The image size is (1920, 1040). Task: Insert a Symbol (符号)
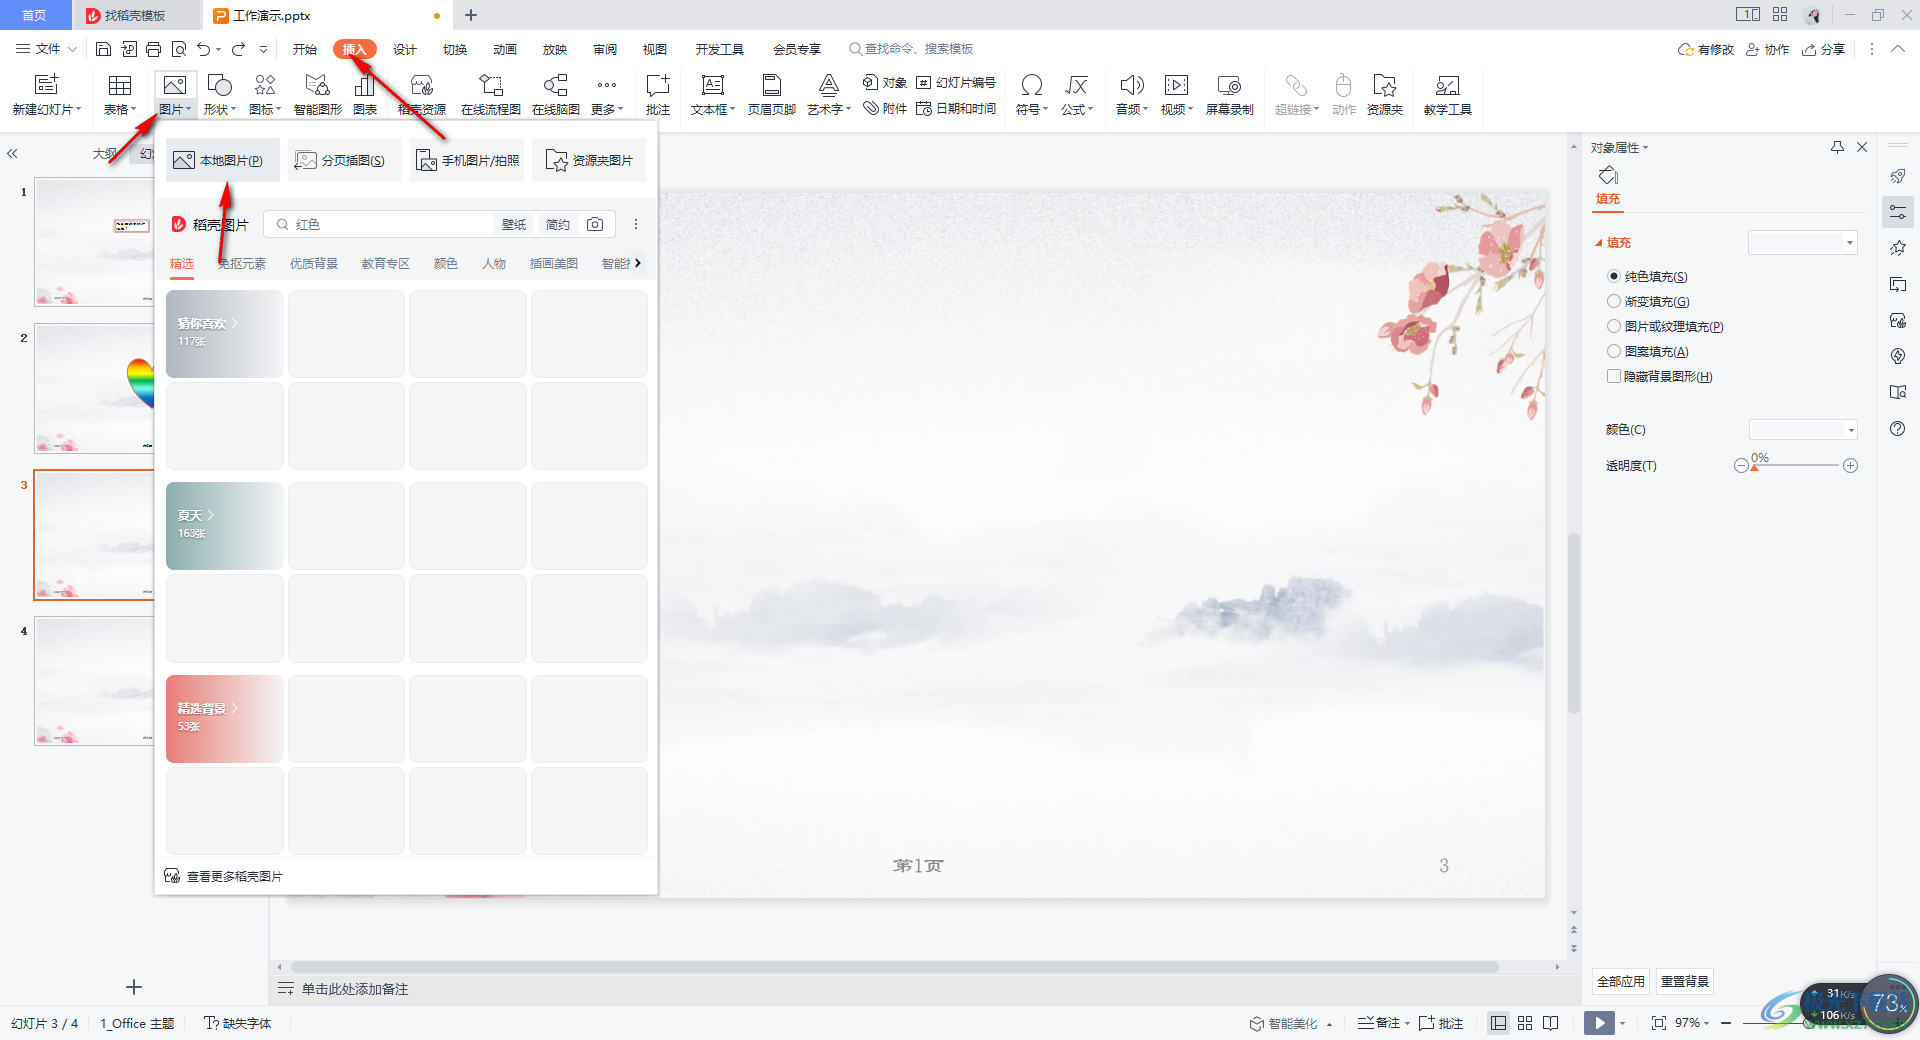pyautogui.click(x=1032, y=95)
